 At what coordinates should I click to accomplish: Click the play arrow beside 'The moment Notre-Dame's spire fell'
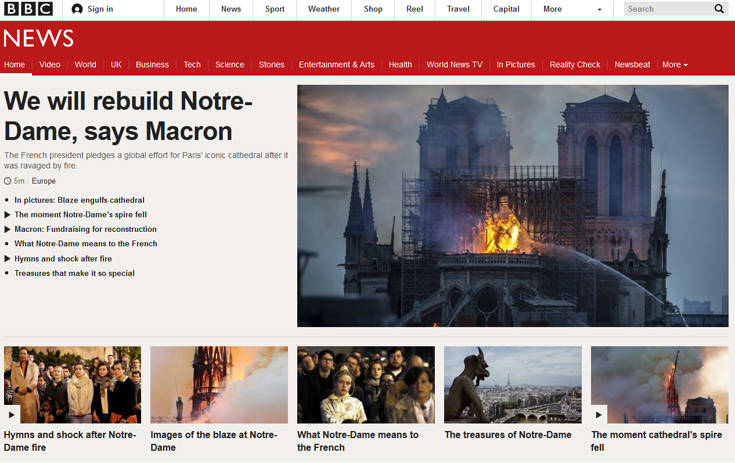coord(7,215)
